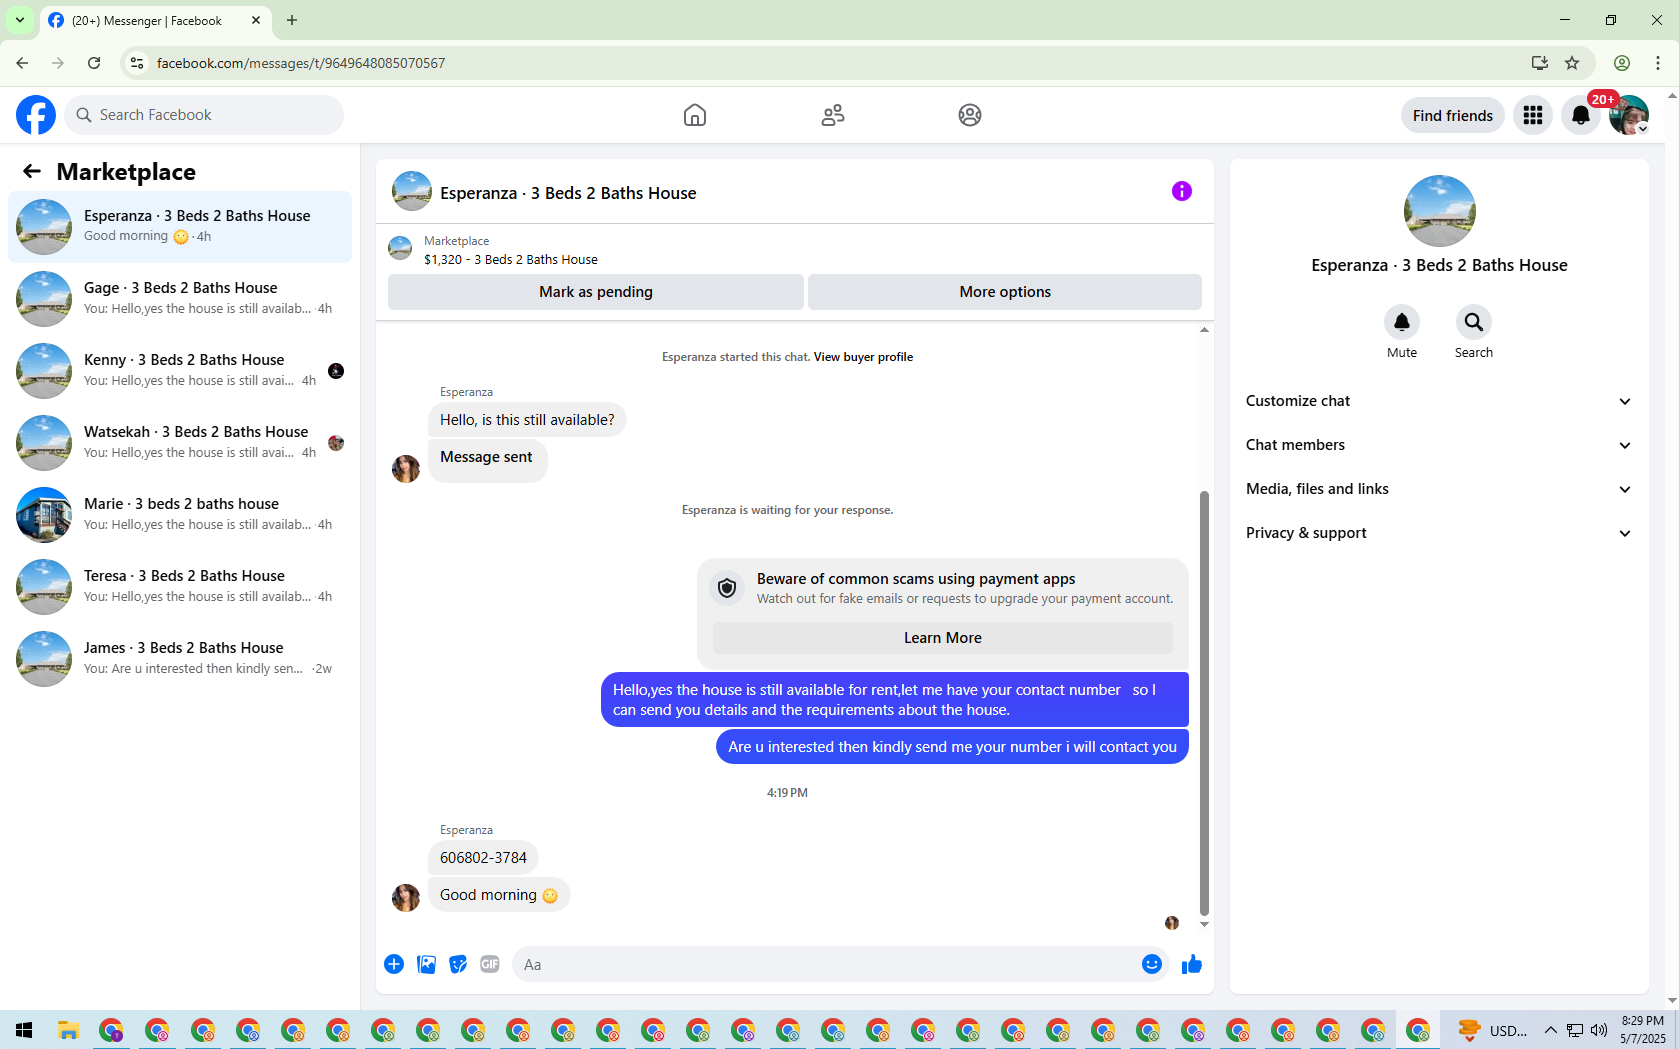Screen dimensions: 1679x1049
Task: Open the Watsekah conversation
Action: (180, 443)
